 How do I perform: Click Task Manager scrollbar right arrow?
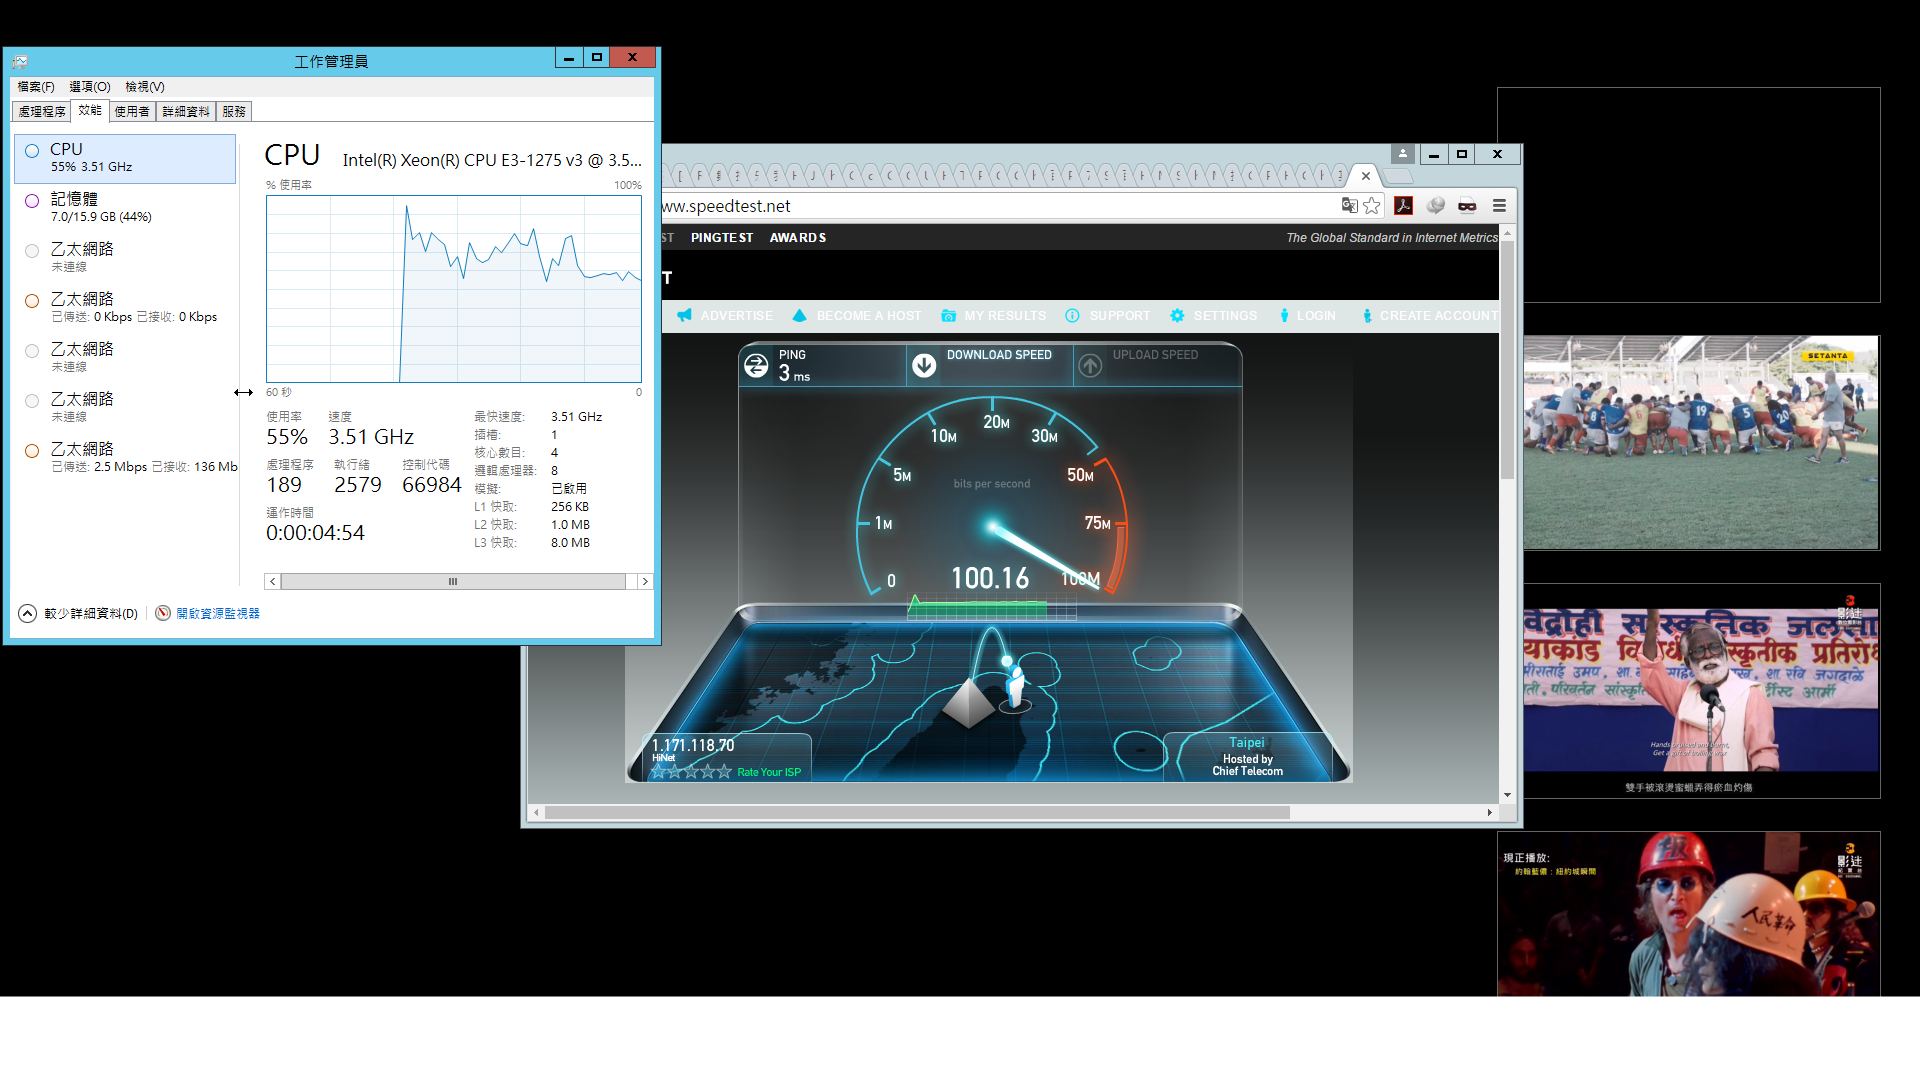pos(645,581)
